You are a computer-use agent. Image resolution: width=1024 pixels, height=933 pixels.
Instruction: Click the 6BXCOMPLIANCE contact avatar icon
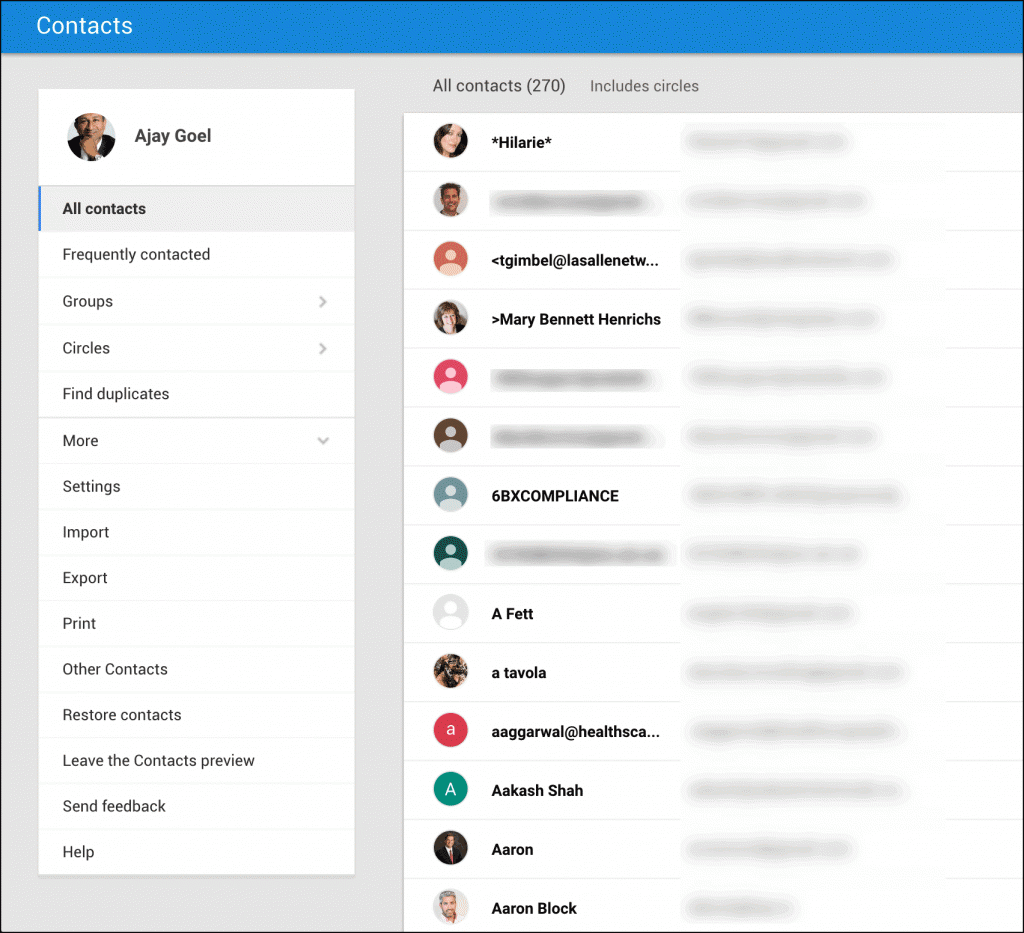450,495
